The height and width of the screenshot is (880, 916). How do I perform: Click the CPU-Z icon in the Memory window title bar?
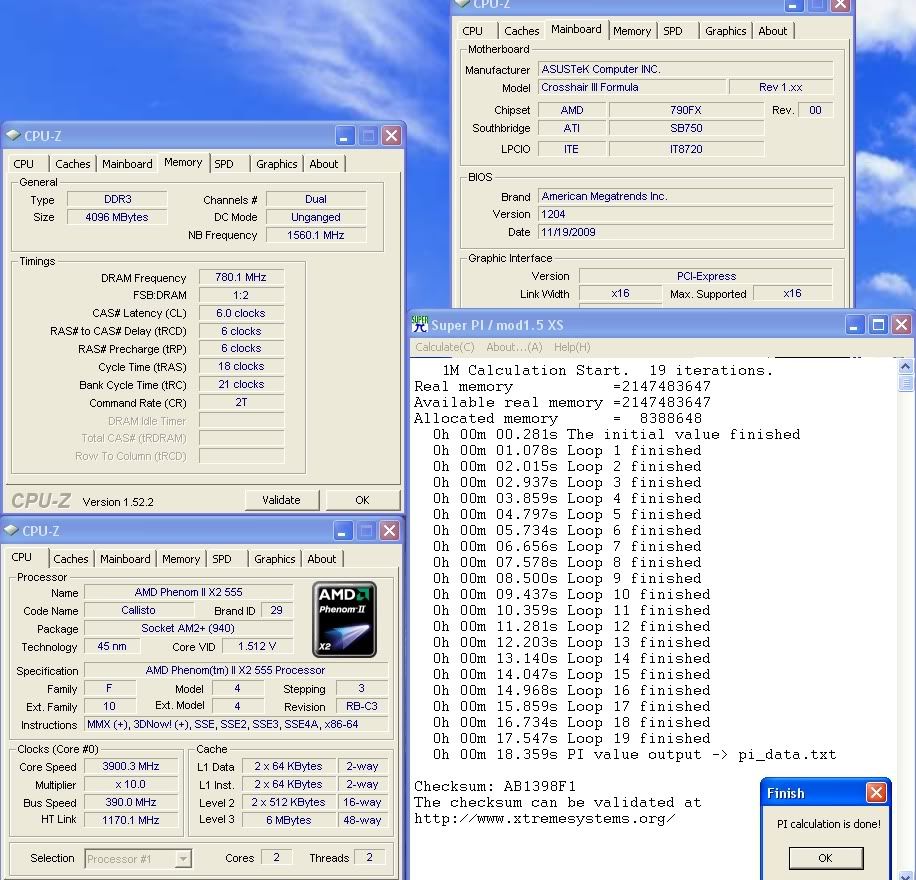point(12,136)
